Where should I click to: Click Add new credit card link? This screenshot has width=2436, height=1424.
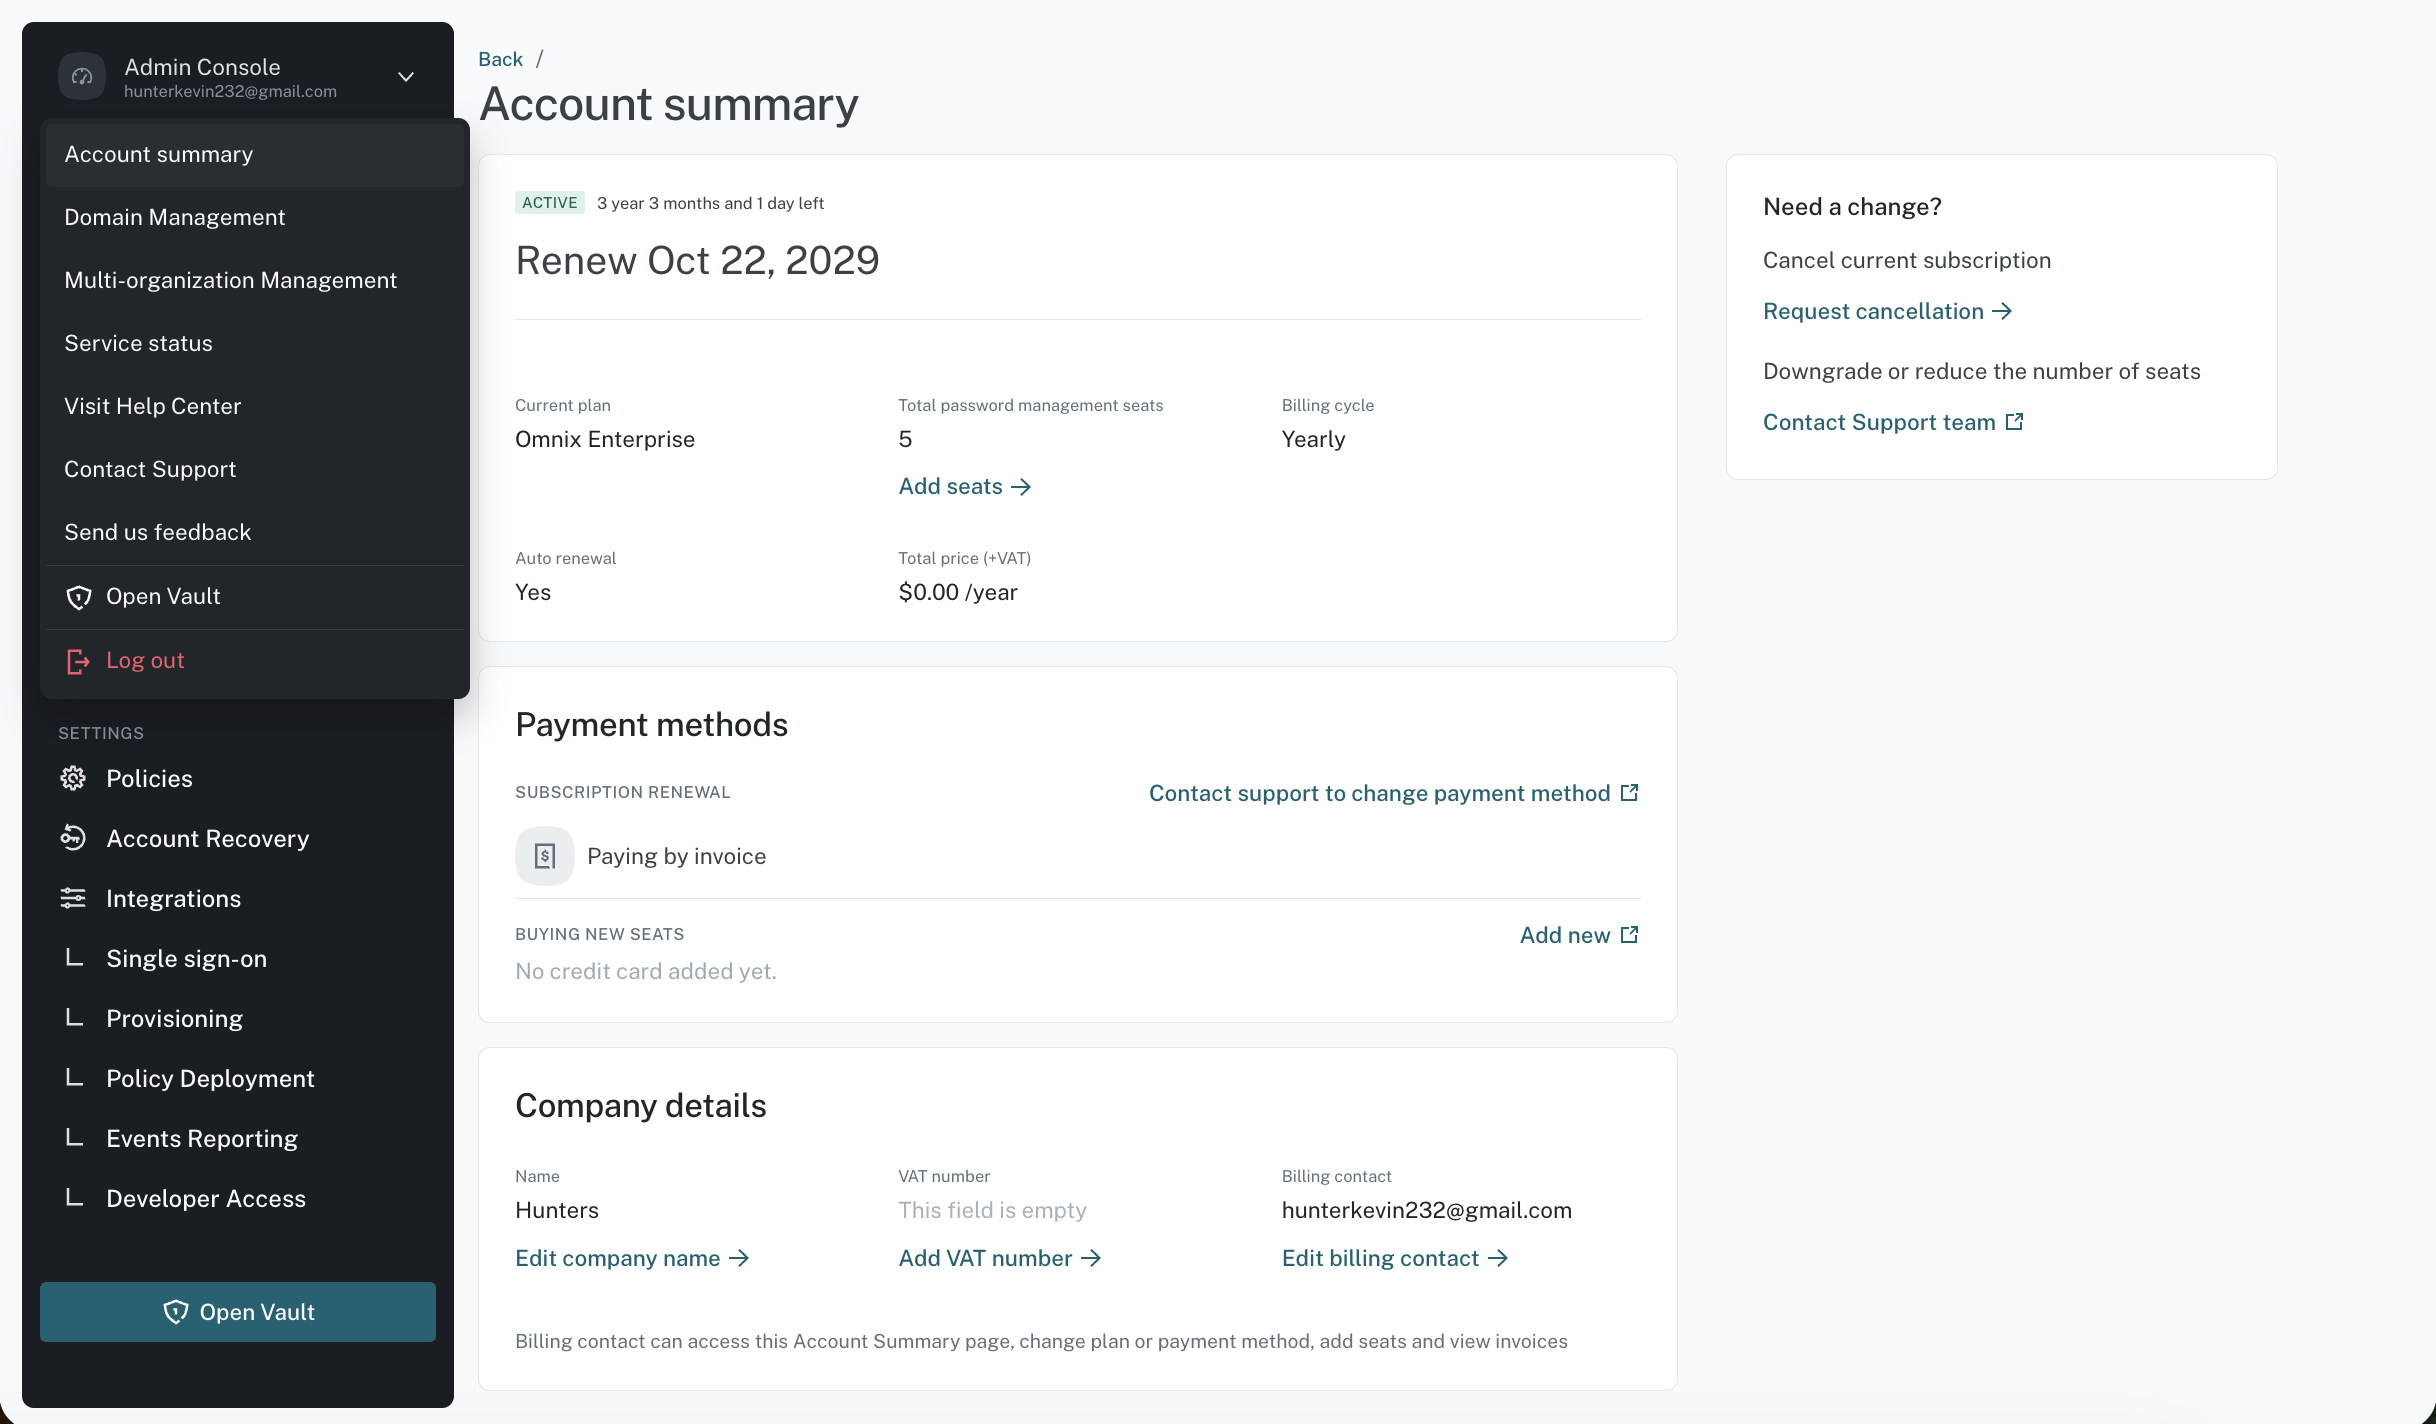point(1579,935)
